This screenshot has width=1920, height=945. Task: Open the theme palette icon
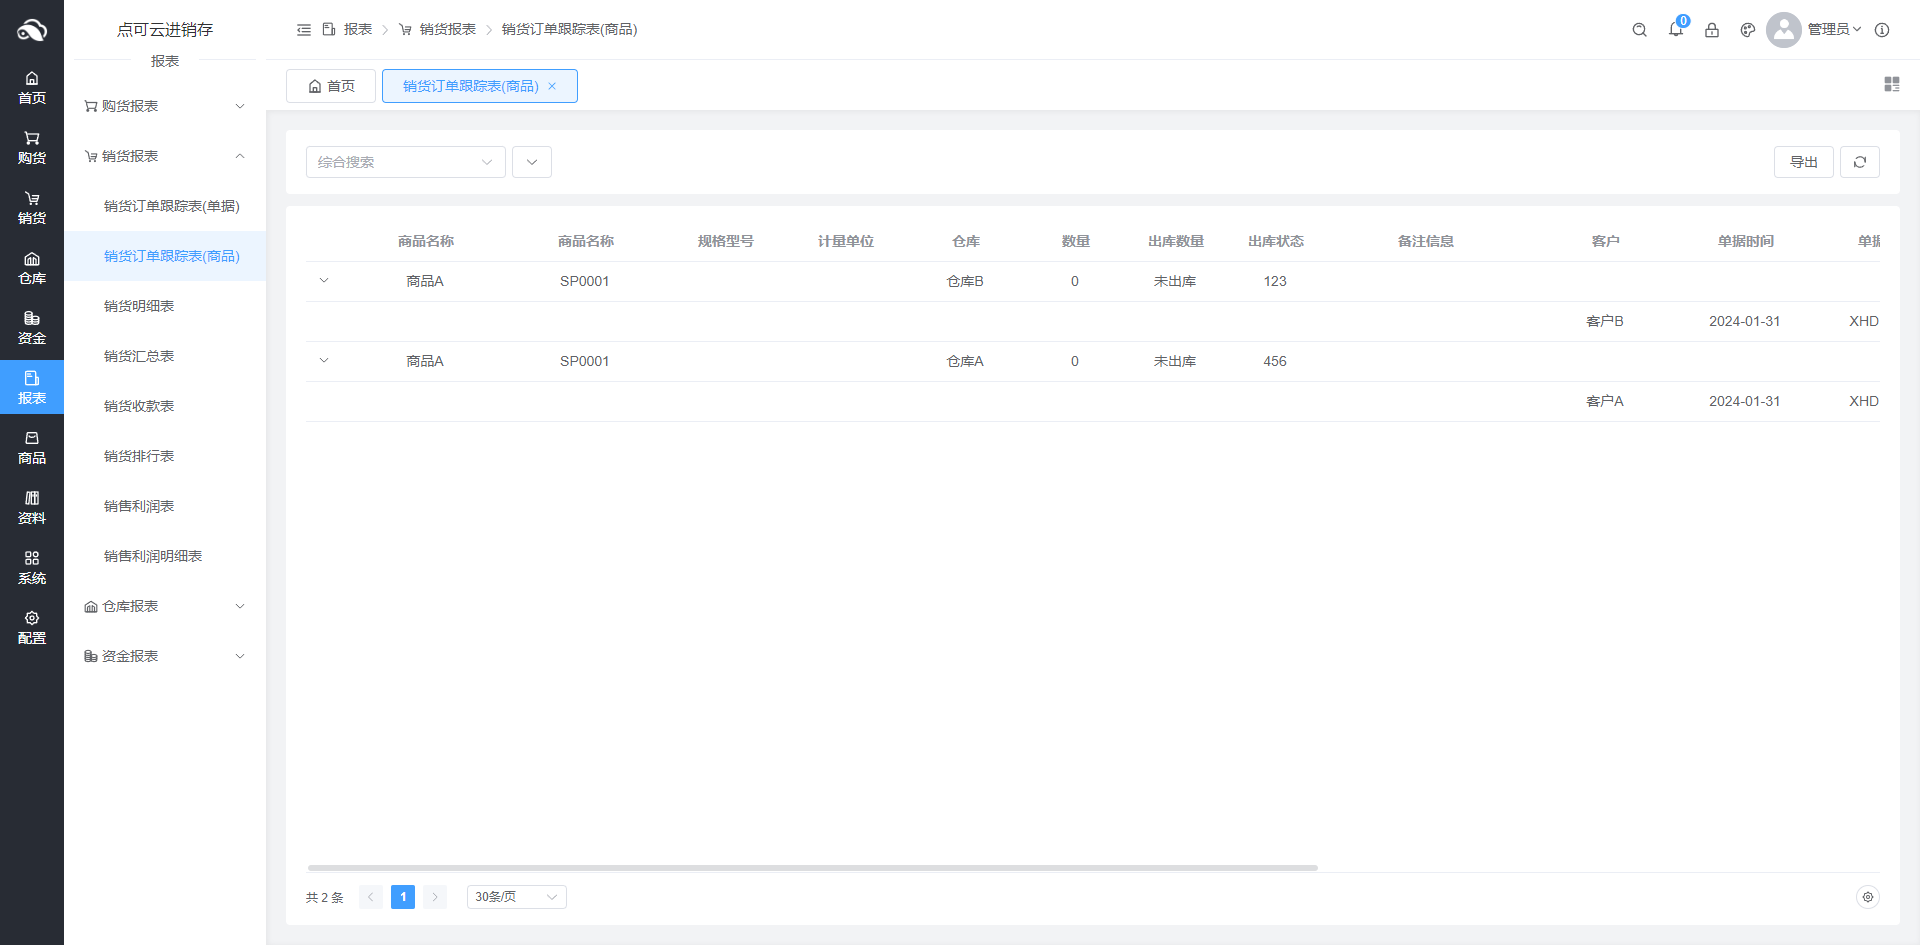pyautogui.click(x=1748, y=30)
